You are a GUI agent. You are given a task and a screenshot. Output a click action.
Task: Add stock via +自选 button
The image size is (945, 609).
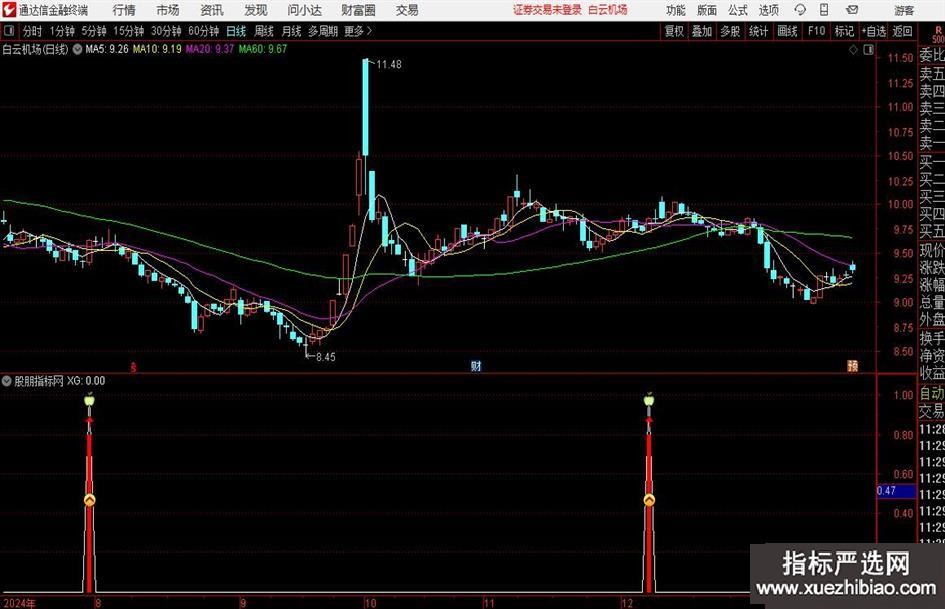tap(873, 31)
